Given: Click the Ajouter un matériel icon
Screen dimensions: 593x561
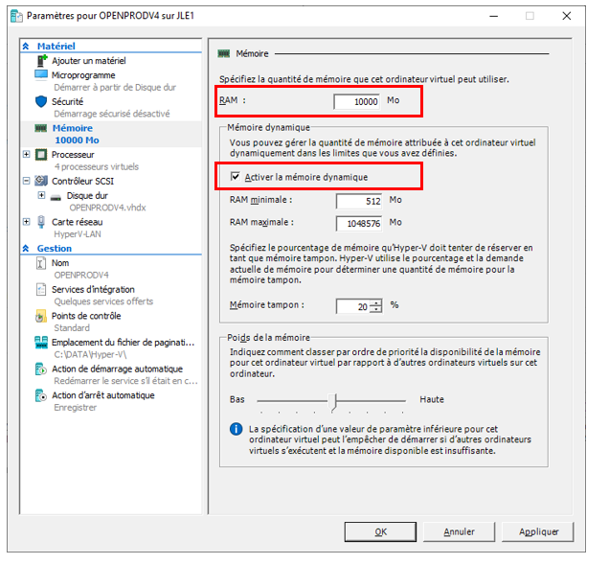Looking at the screenshot, I should coord(42,61).
